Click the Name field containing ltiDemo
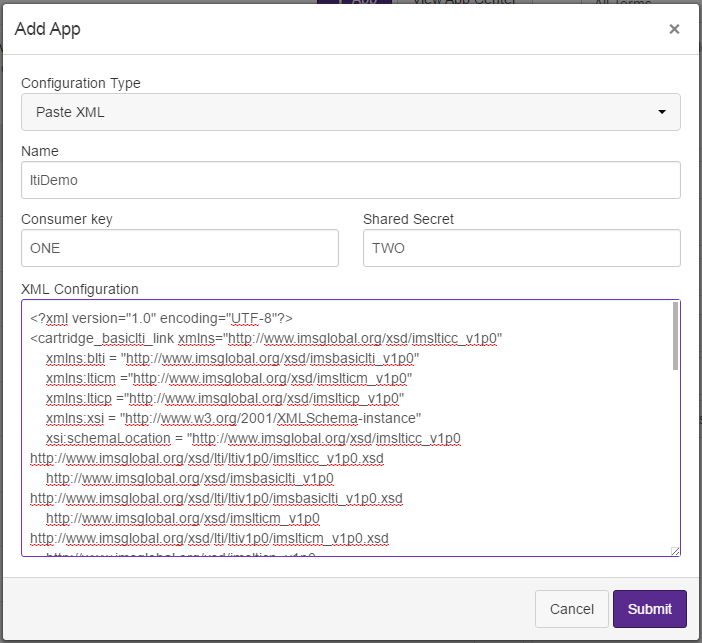This screenshot has width=702, height=643. click(351, 180)
